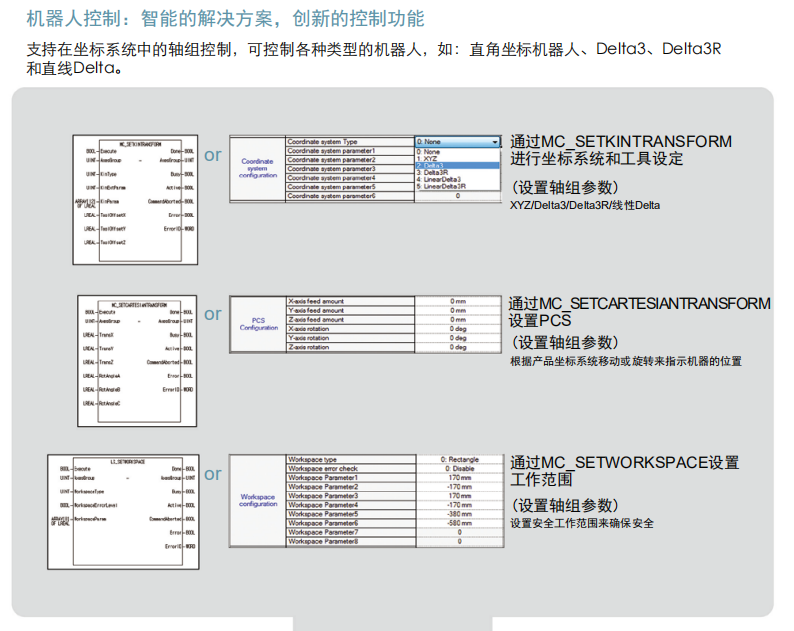Select the 'Coordinate system configuration' group label
794x631 pixels.
[258, 168]
